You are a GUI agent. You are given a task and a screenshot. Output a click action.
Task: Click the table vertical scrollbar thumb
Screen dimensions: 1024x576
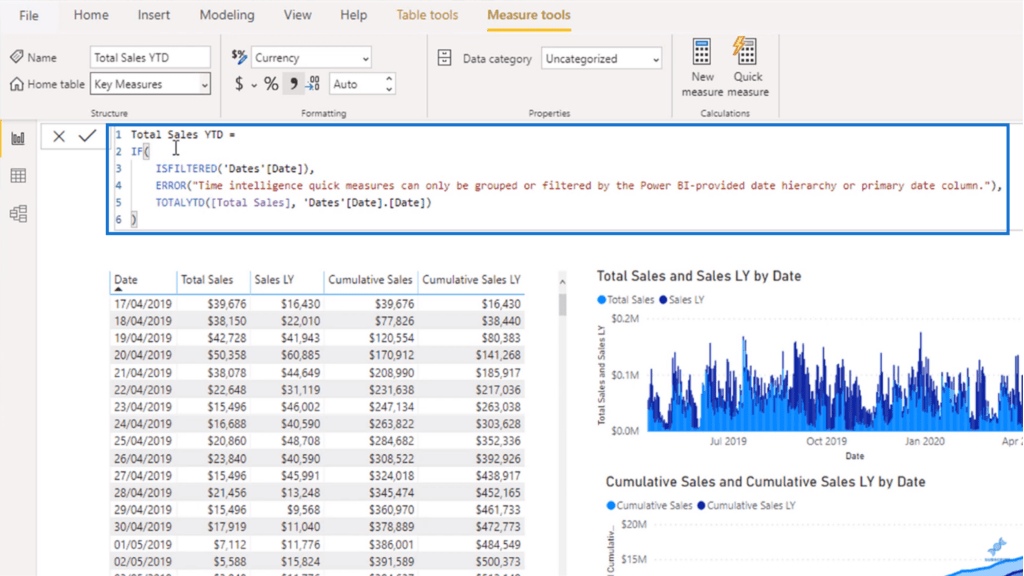(x=562, y=304)
